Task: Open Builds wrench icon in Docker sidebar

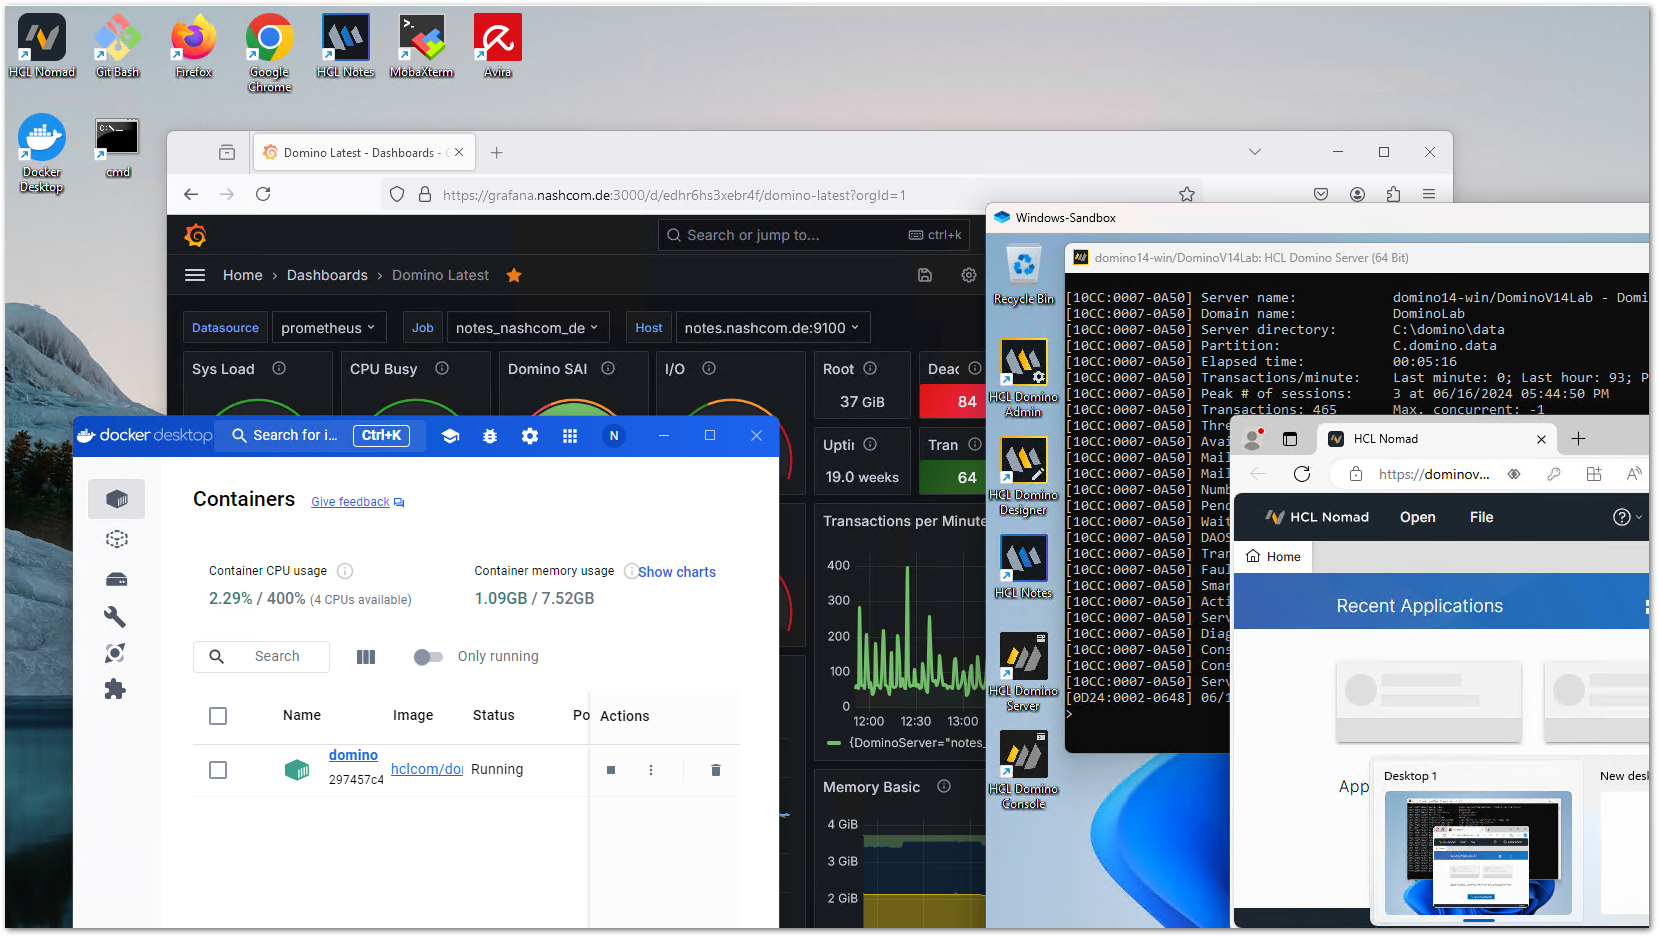Action: pyautogui.click(x=115, y=616)
